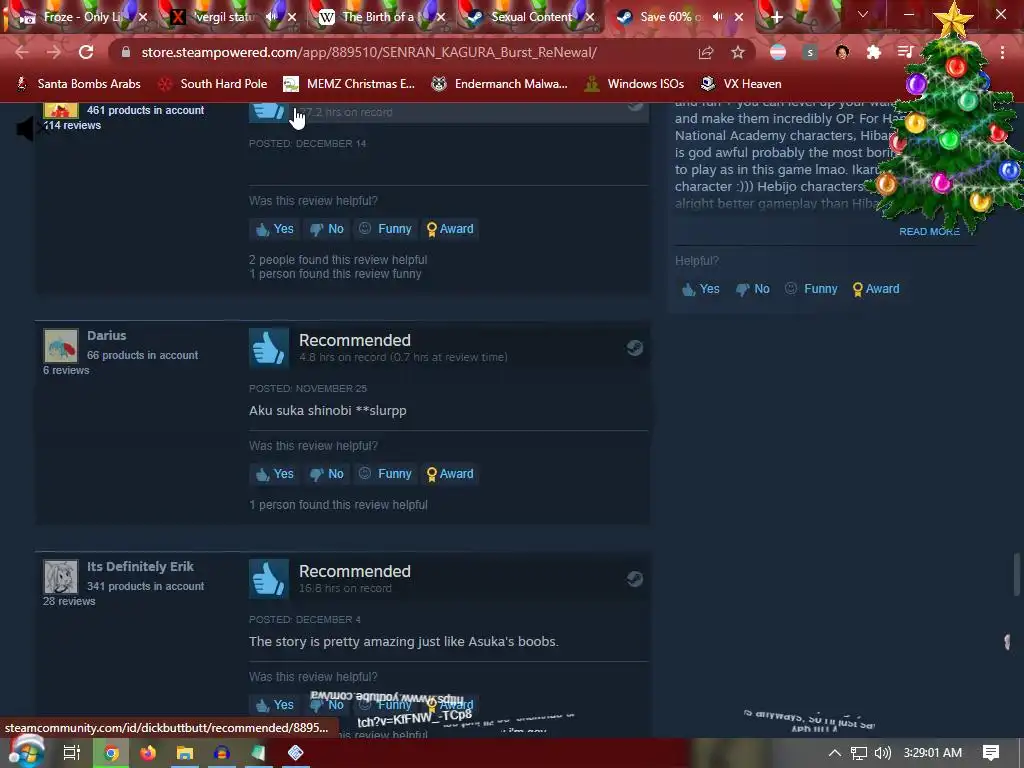1024x768 pixels.
Task: Mark Darius's review as Funny
Action: (x=385, y=473)
